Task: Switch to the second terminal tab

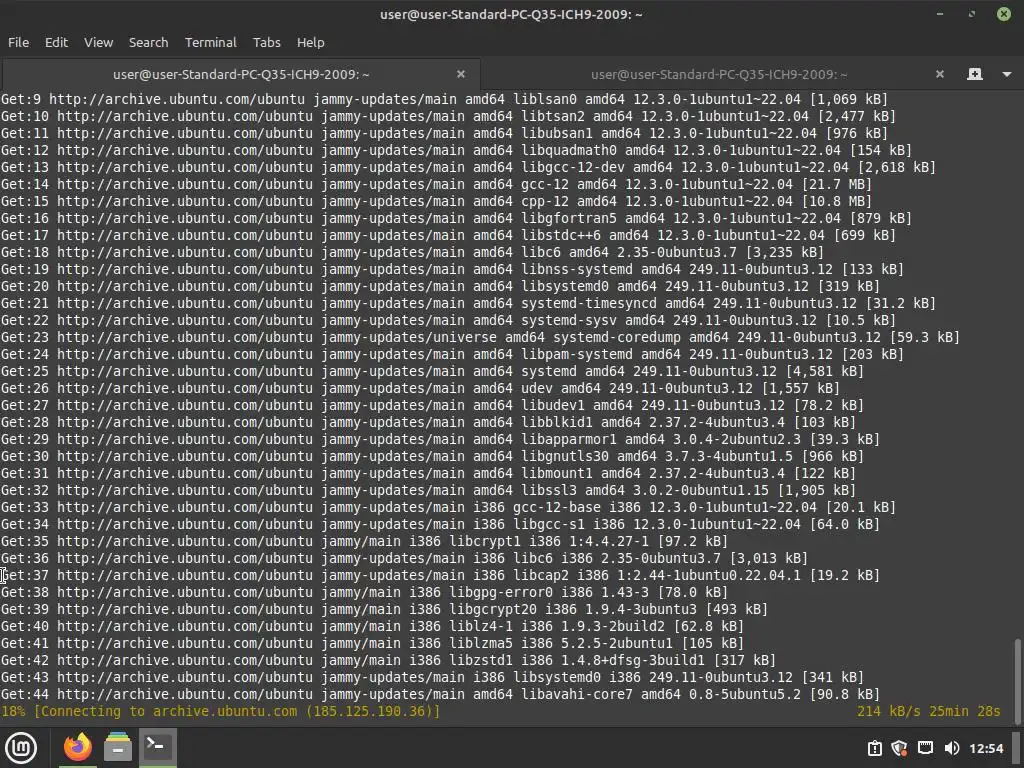Action: click(x=719, y=74)
